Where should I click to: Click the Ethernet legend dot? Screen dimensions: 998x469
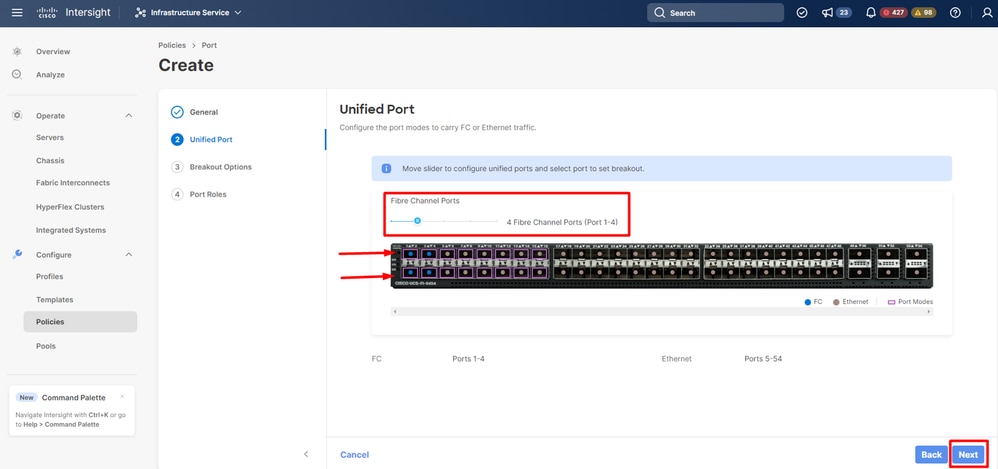836,302
